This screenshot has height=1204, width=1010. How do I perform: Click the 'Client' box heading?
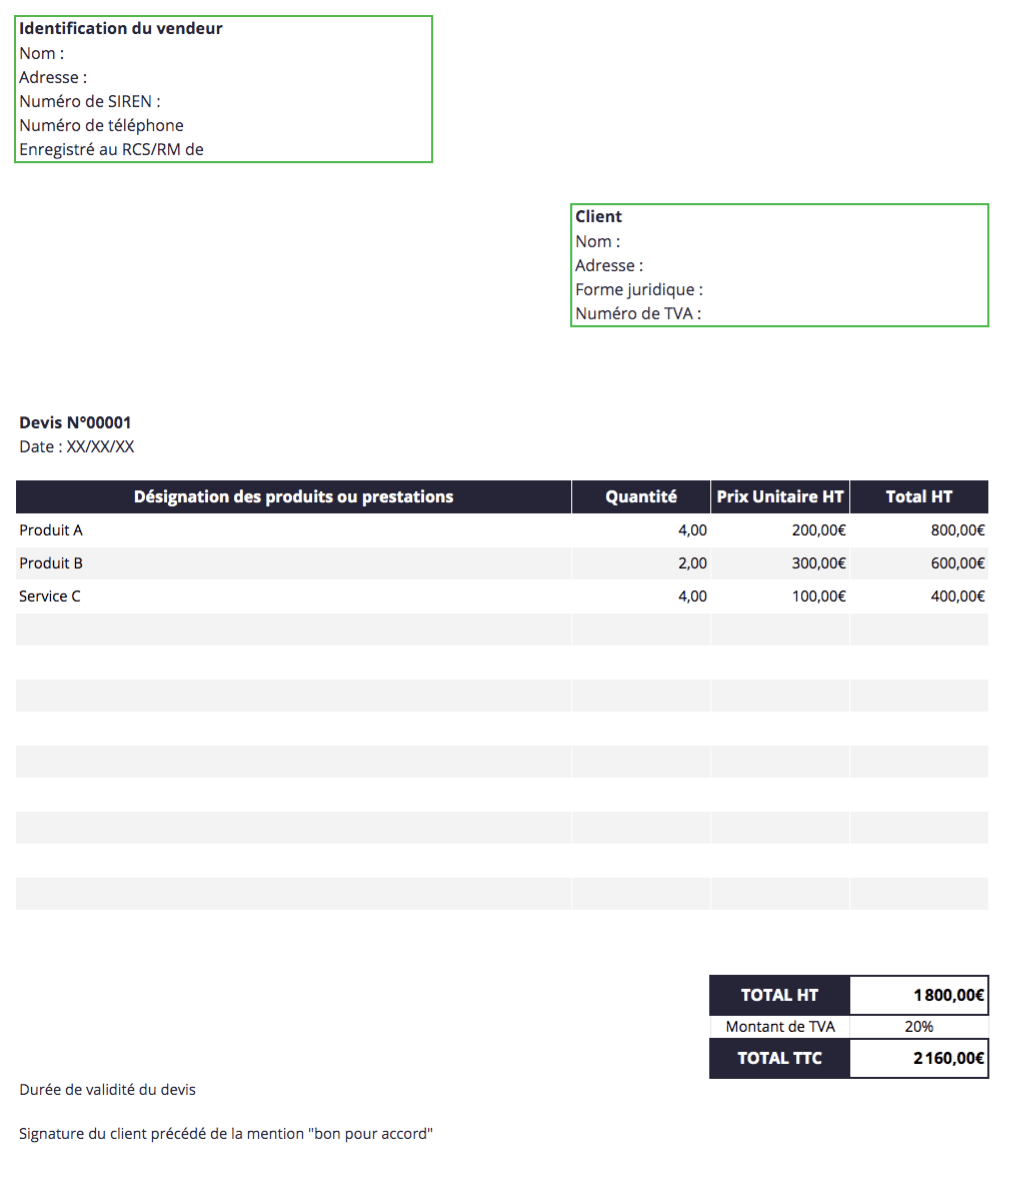[x=598, y=217]
